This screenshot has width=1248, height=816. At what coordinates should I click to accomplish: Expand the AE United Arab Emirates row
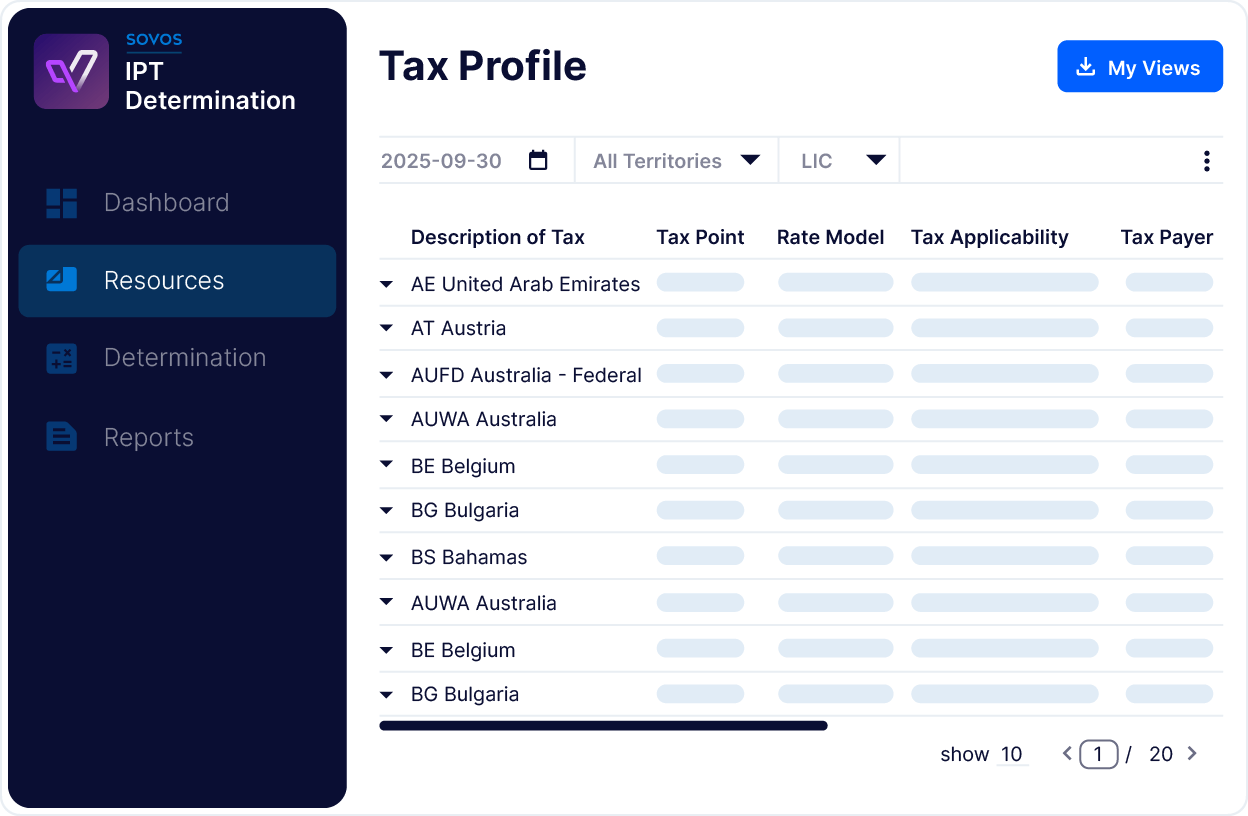(387, 284)
